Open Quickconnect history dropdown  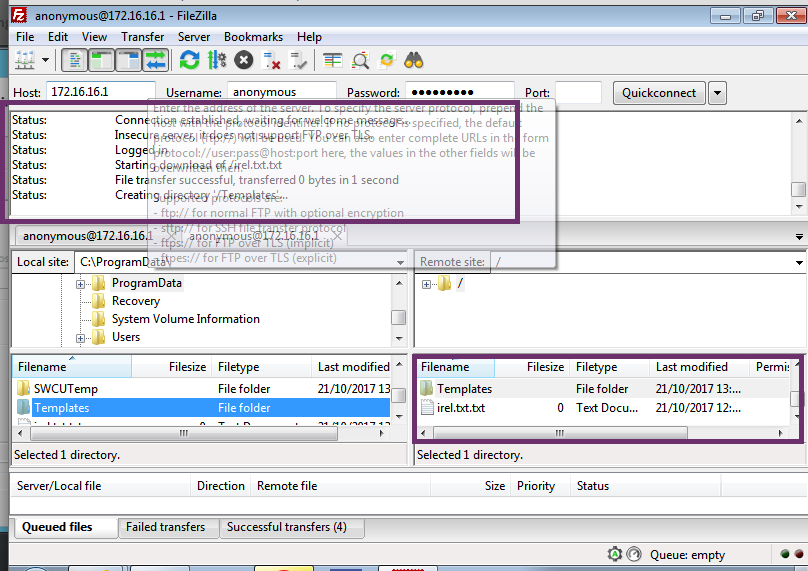coord(717,93)
